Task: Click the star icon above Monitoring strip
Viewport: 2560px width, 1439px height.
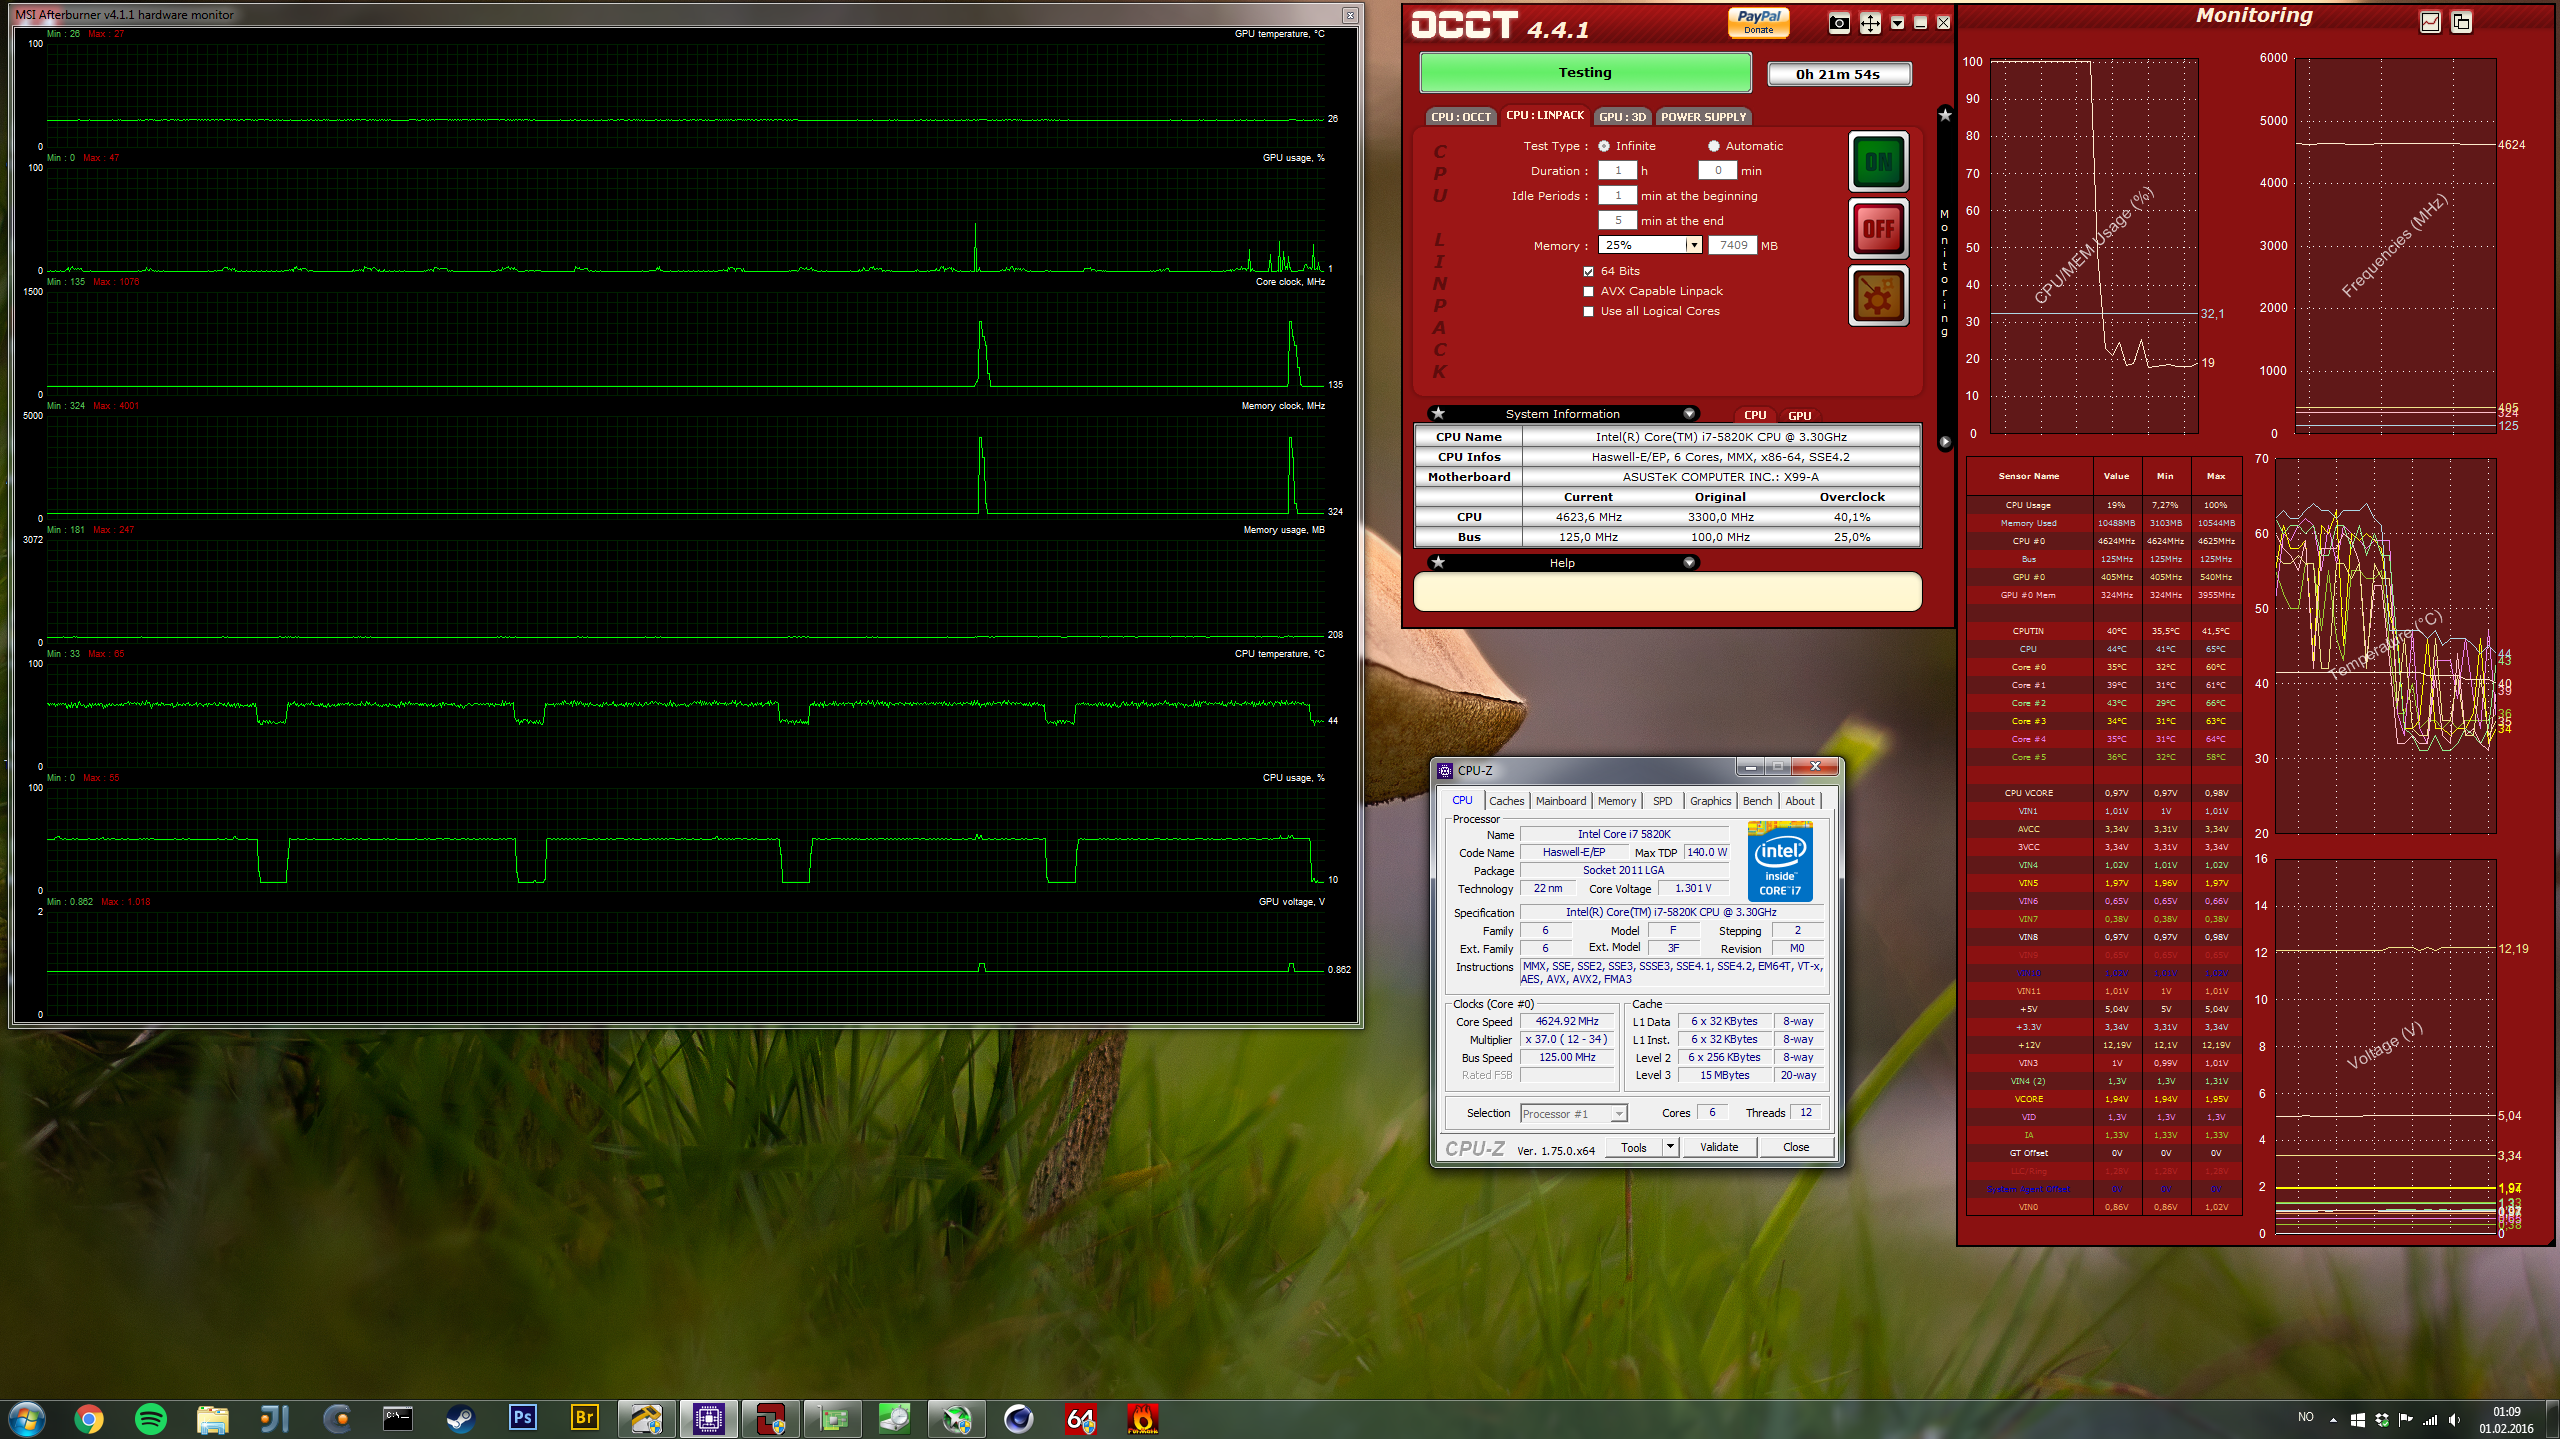Action: tap(1945, 115)
